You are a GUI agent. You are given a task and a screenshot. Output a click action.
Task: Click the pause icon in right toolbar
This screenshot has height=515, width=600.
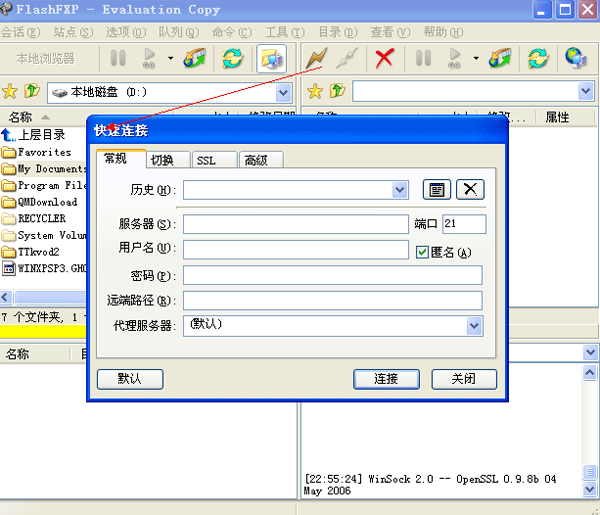click(423, 58)
